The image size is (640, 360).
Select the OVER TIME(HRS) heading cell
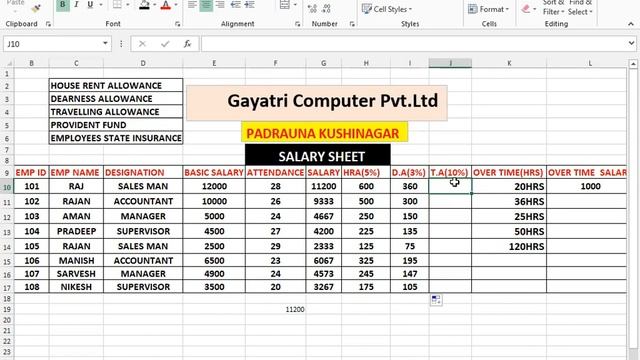[x=509, y=172]
